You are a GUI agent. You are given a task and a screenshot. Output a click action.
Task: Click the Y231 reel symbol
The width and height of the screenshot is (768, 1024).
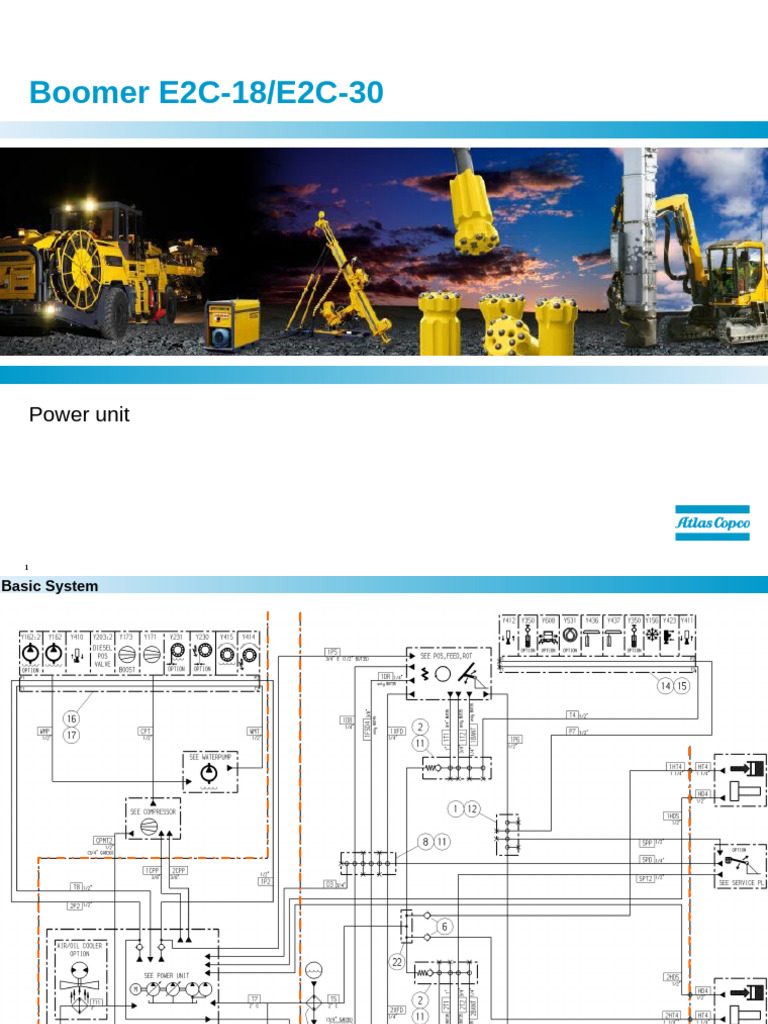(177, 652)
